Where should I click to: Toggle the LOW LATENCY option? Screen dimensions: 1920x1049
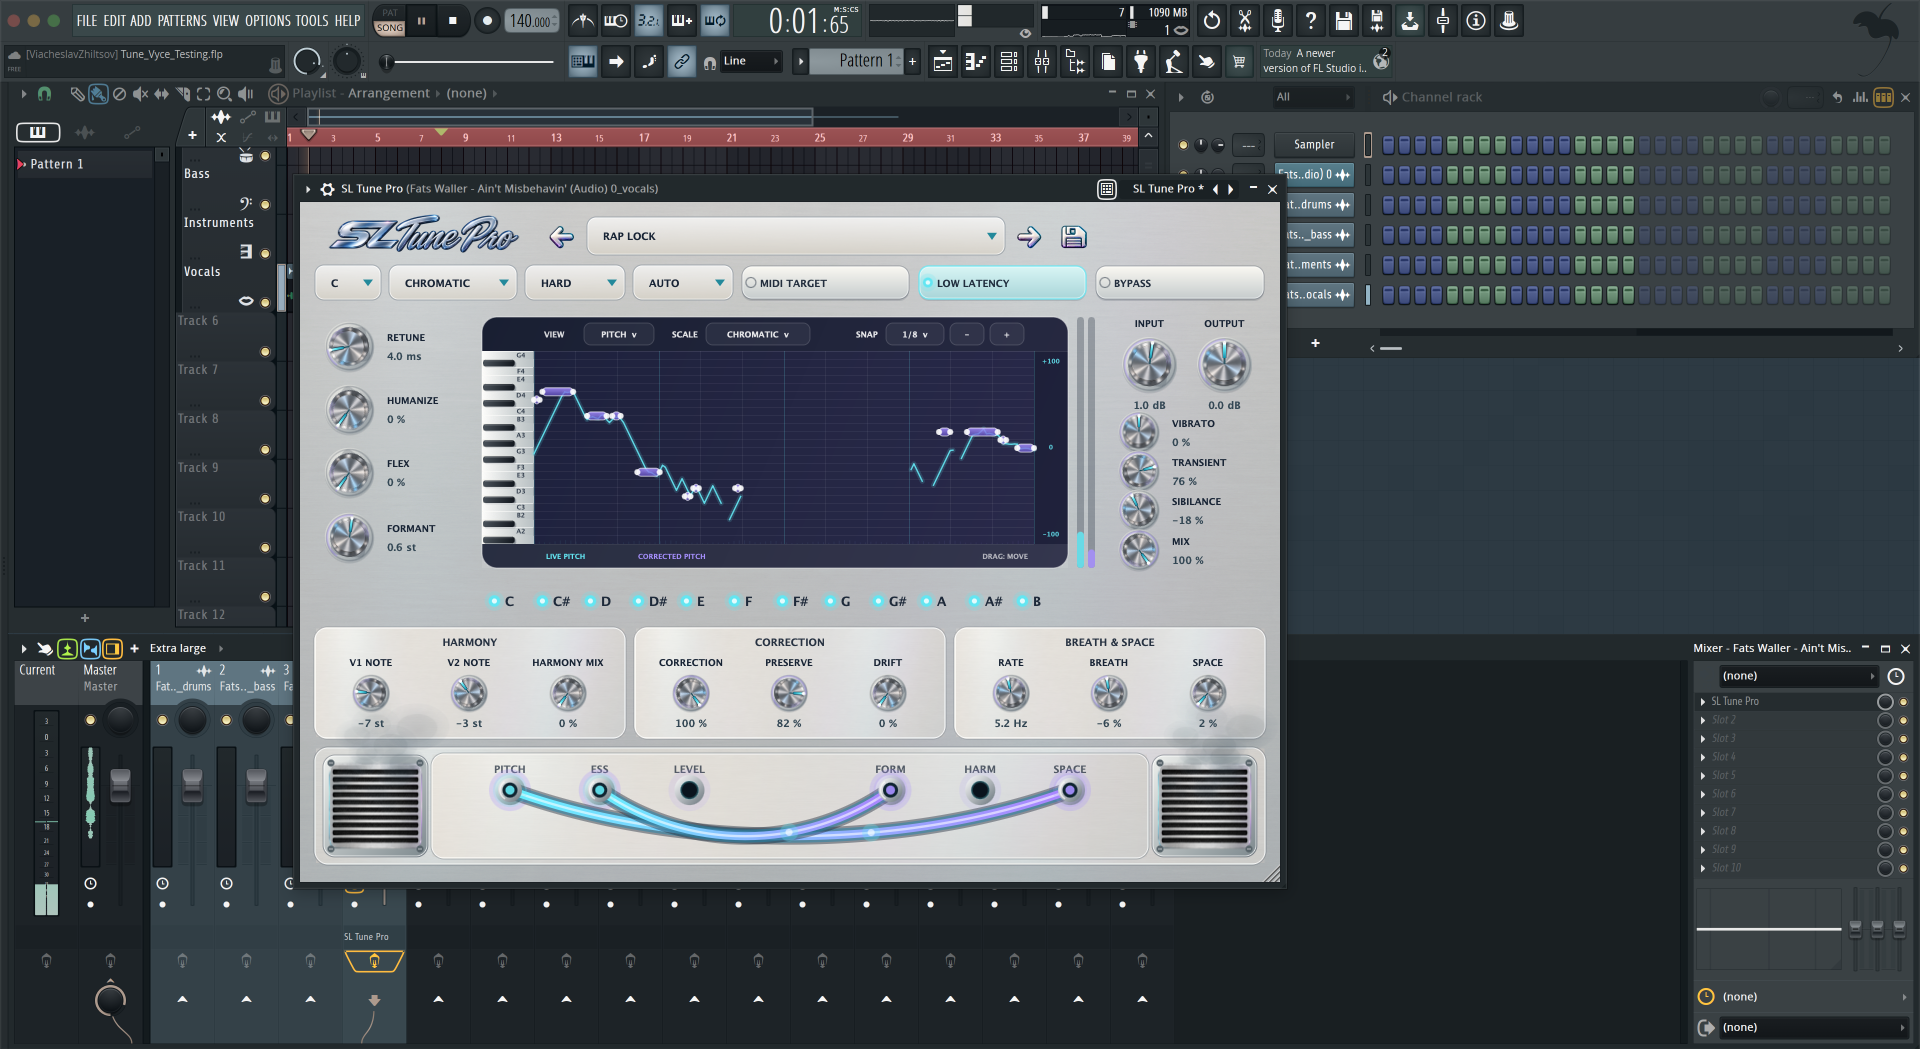click(x=1002, y=283)
